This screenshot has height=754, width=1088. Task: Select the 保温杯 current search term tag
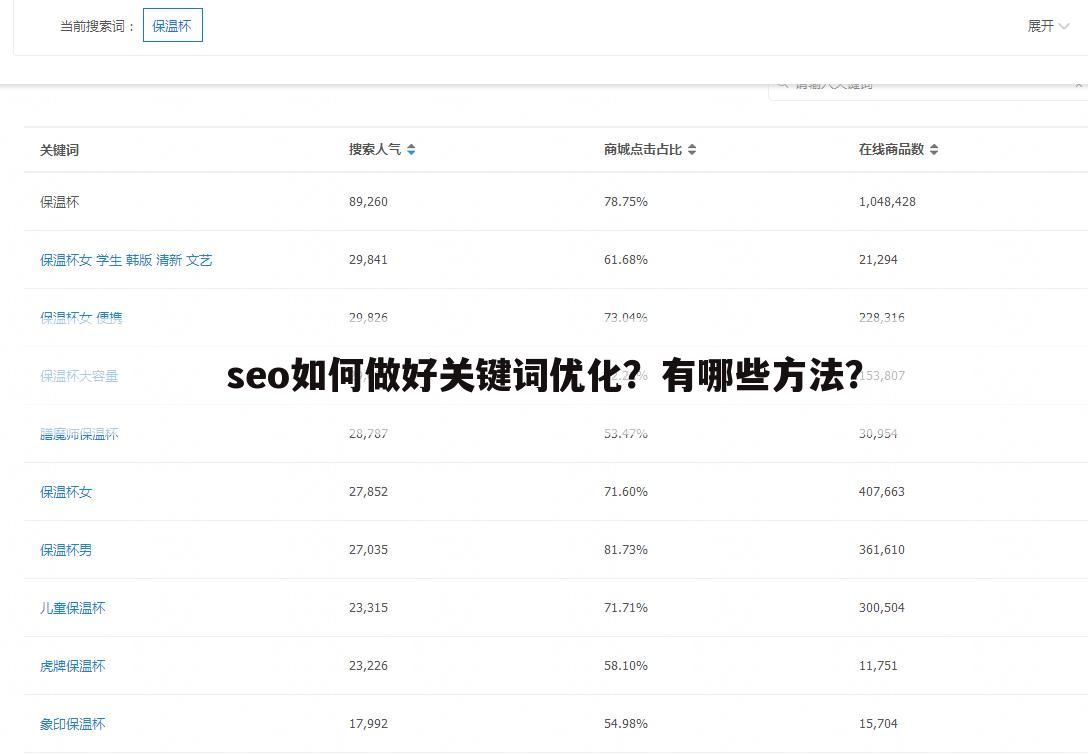coord(172,25)
